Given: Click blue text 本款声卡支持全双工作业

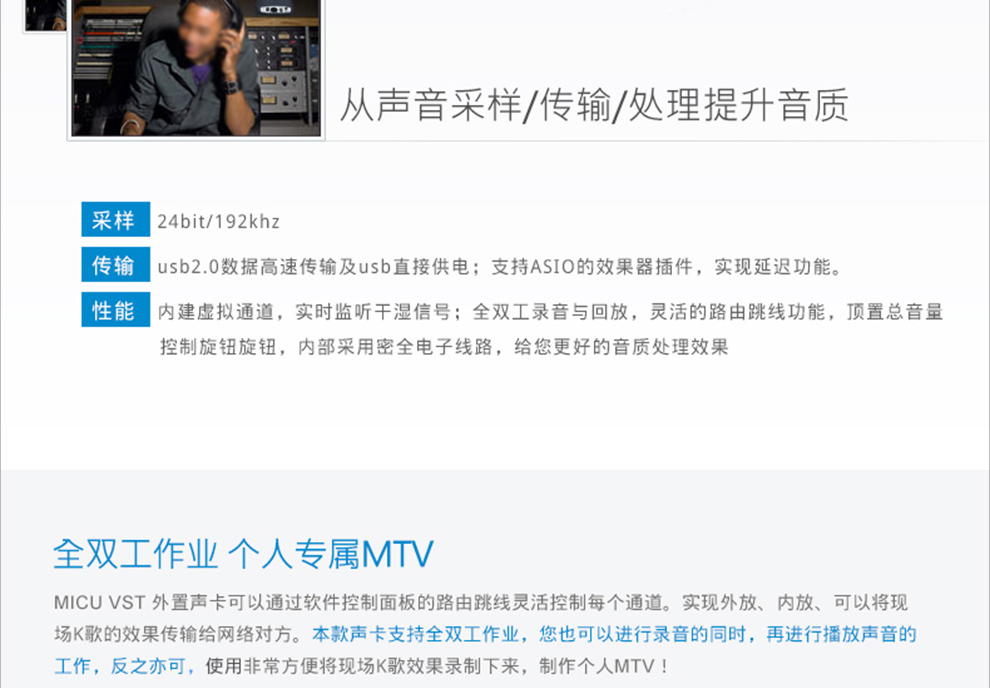Looking at the screenshot, I should click(415, 634).
